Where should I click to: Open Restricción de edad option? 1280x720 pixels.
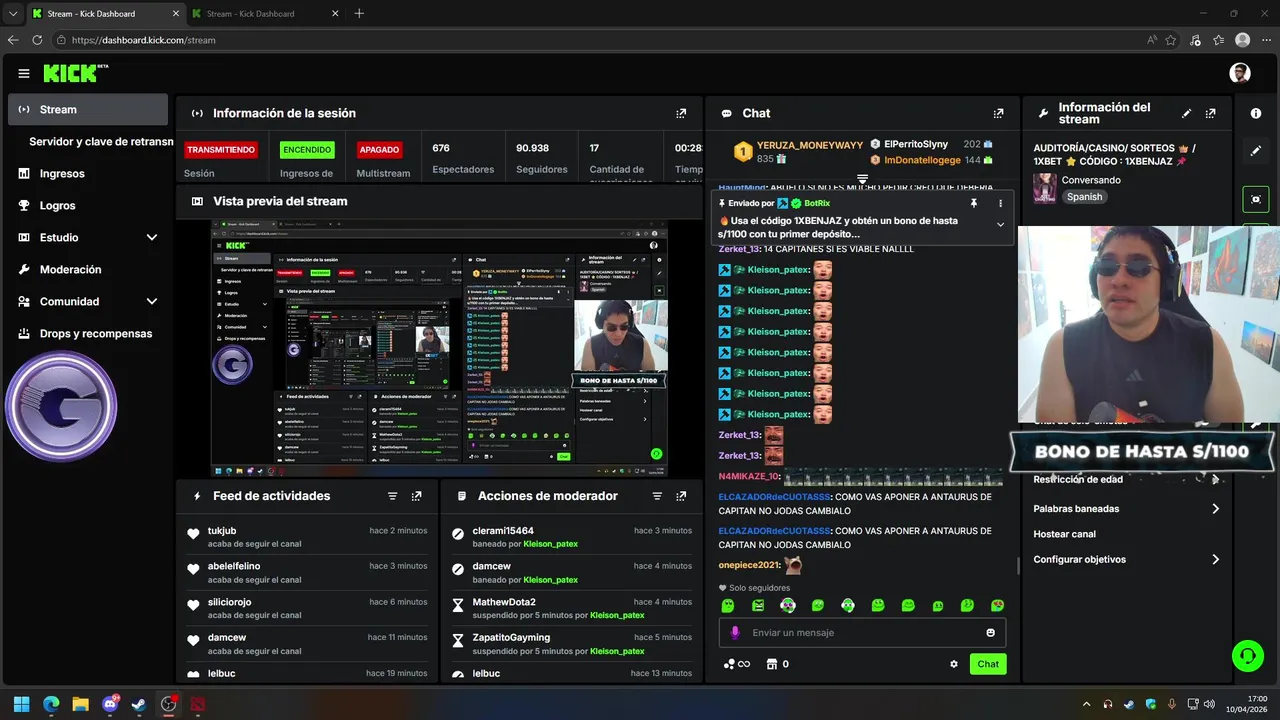click(x=1127, y=479)
